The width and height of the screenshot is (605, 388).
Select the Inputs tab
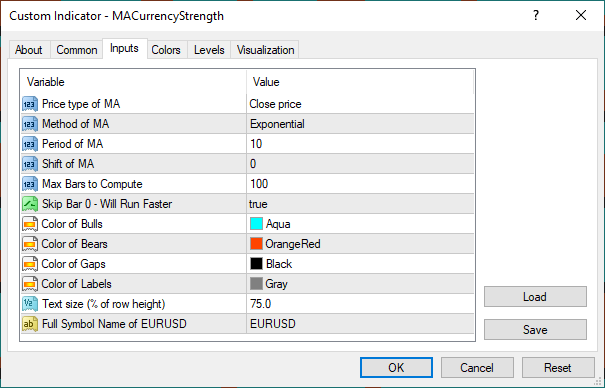[124, 48]
